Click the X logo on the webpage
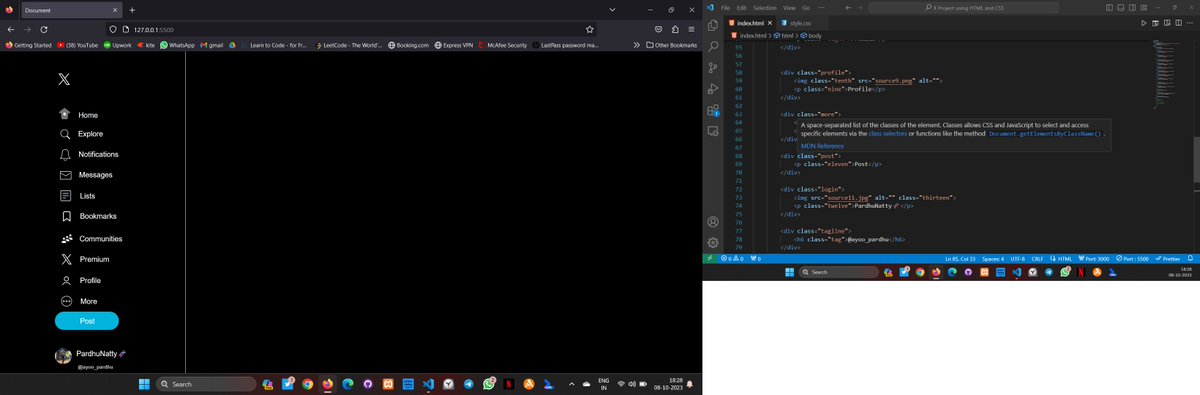 pyautogui.click(x=65, y=79)
